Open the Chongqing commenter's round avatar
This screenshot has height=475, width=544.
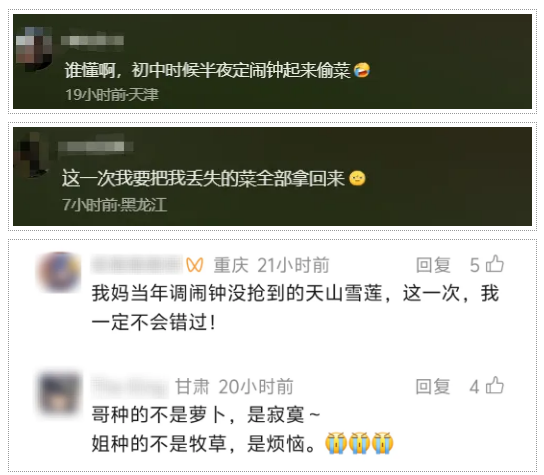(x=59, y=272)
